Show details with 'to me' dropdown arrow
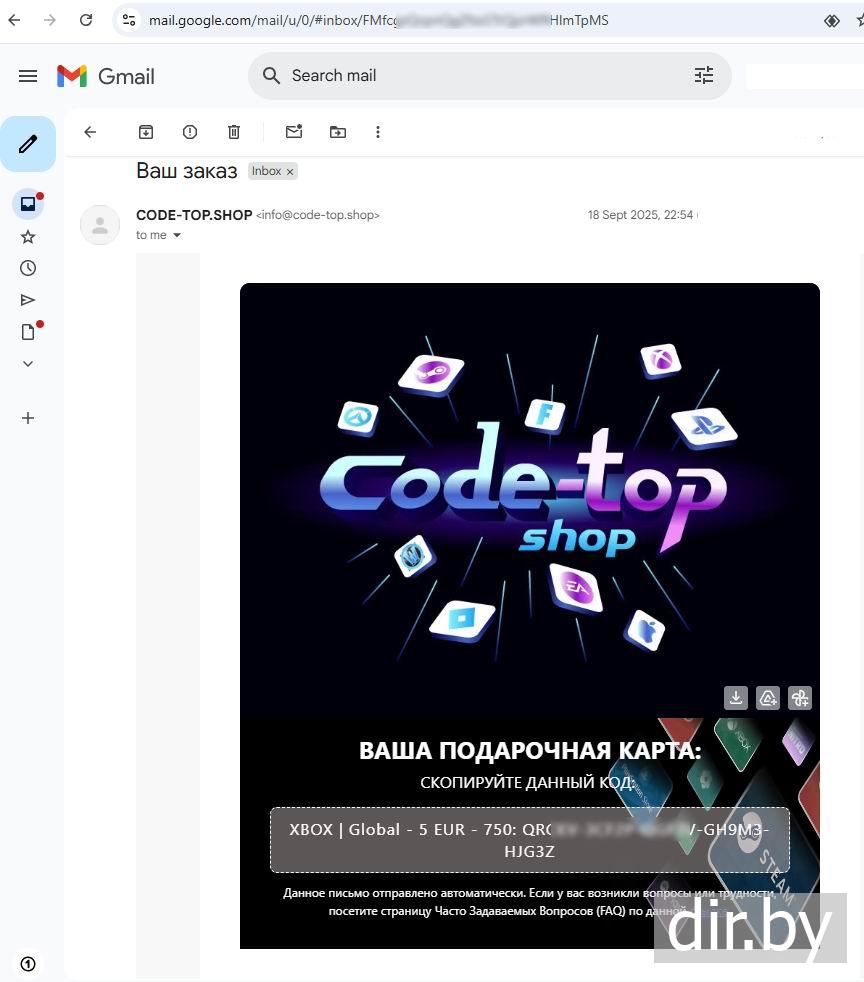Viewport: 864px width, 982px height. [177, 235]
